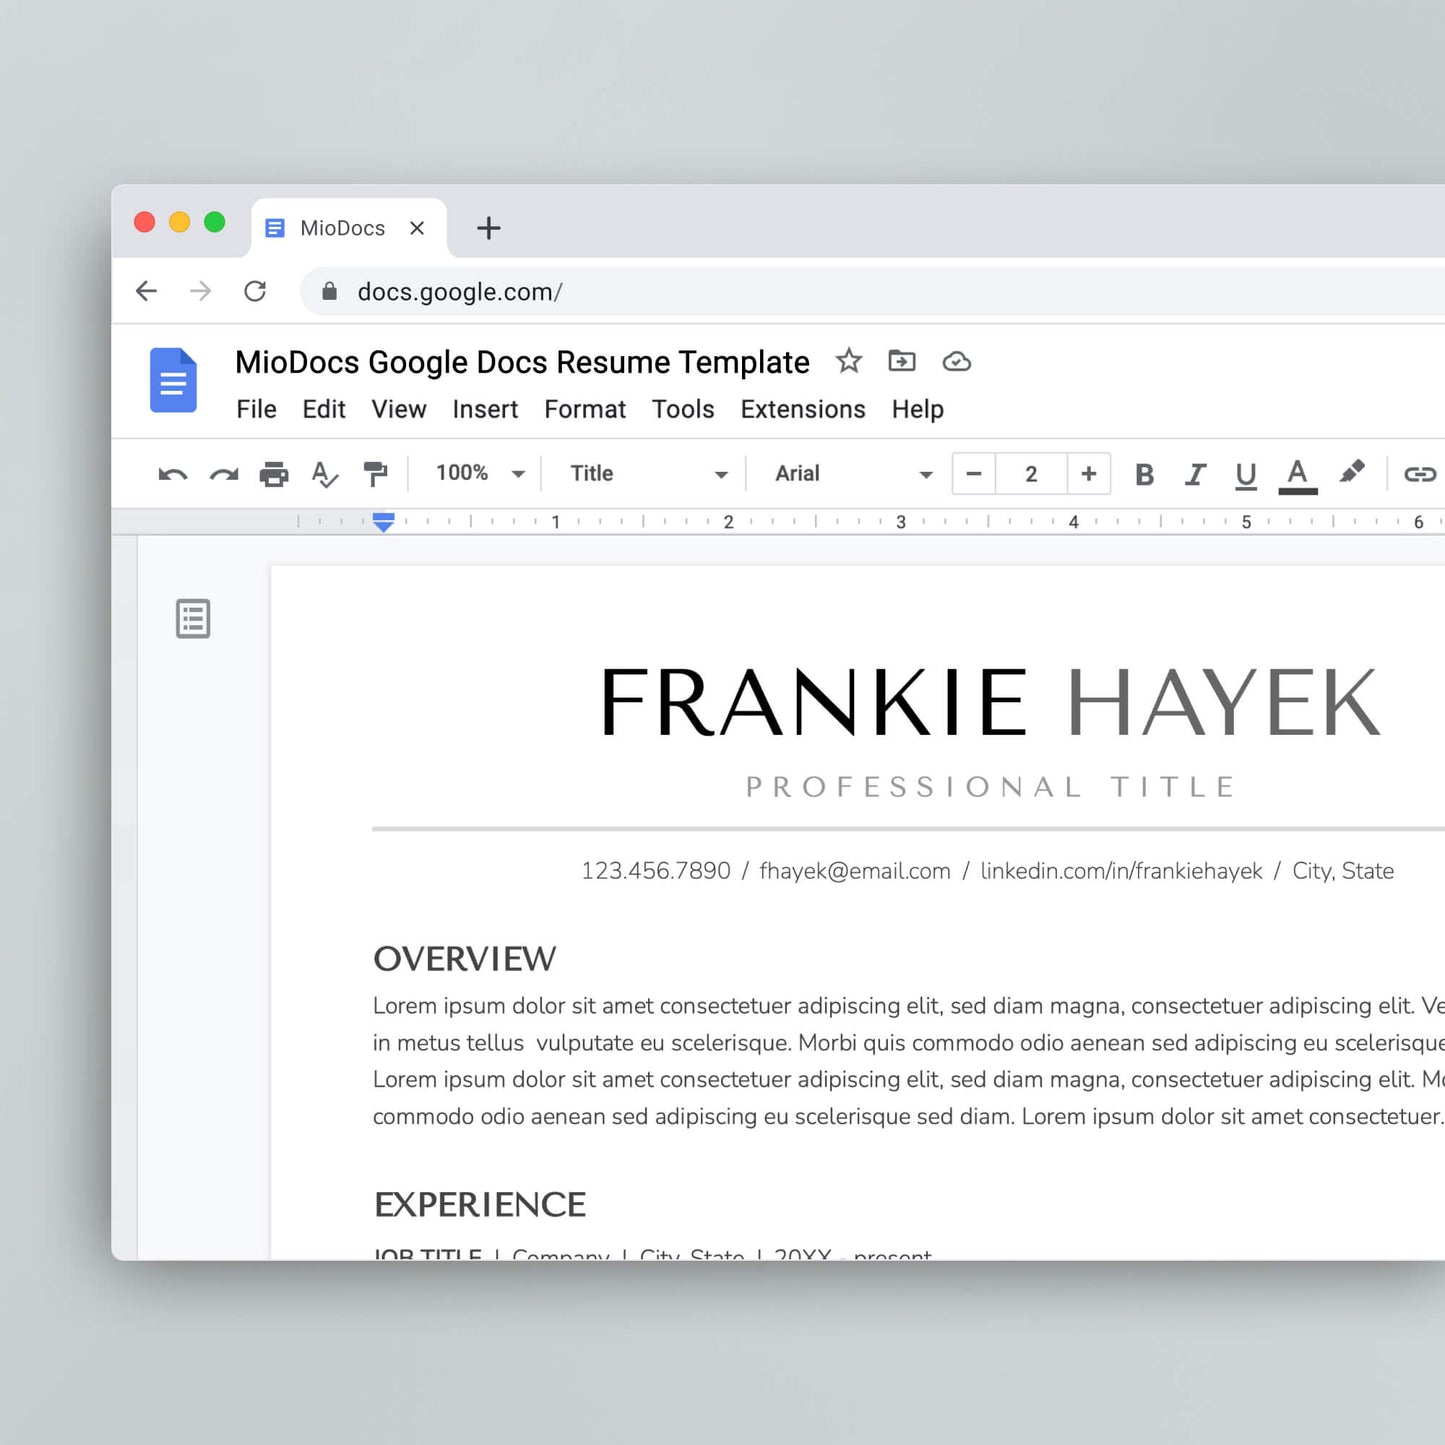Open the 100% zoom dropdown
Screen dimensions: 1445x1445
pyautogui.click(x=480, y=473)
